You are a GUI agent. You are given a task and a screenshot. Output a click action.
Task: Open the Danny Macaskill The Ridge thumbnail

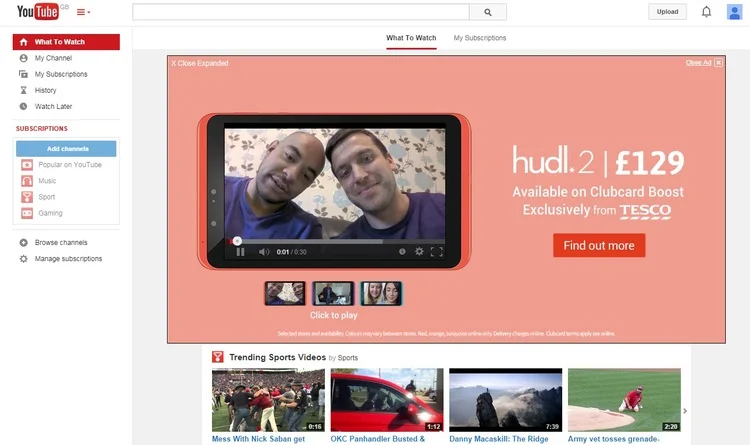pyautogui.click(x=506, y=400)
